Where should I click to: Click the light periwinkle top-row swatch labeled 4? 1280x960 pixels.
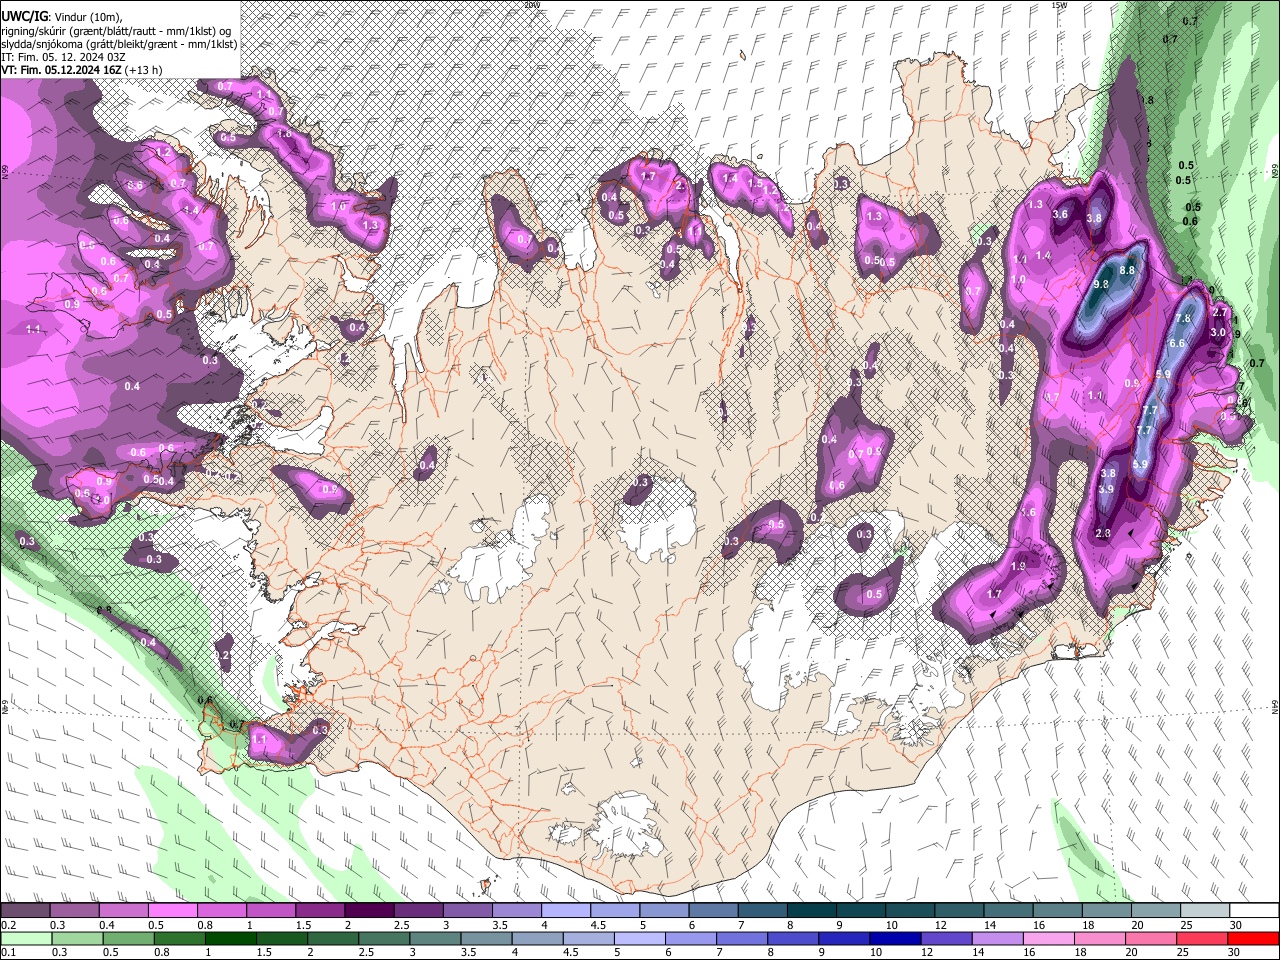click(x=566, y=911)
